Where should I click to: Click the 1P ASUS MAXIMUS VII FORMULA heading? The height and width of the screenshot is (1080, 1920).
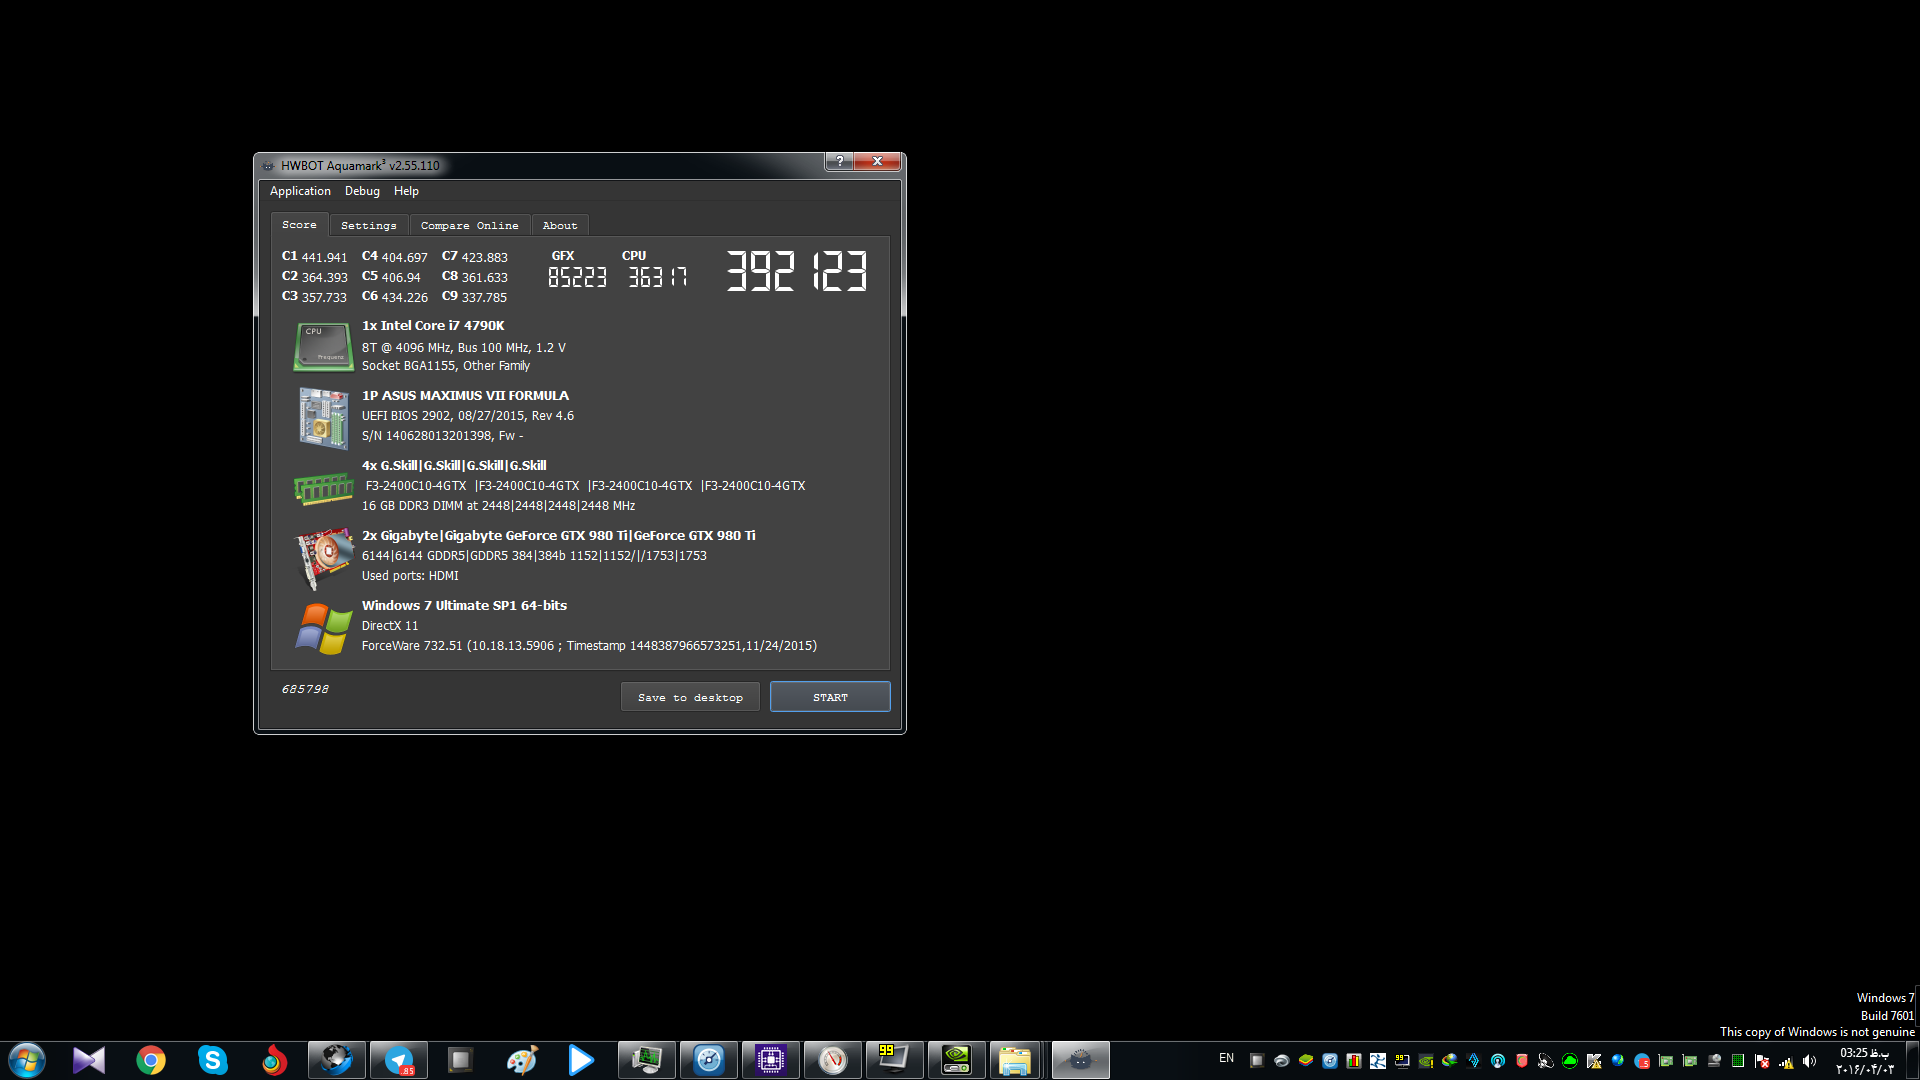click(465, 395)
